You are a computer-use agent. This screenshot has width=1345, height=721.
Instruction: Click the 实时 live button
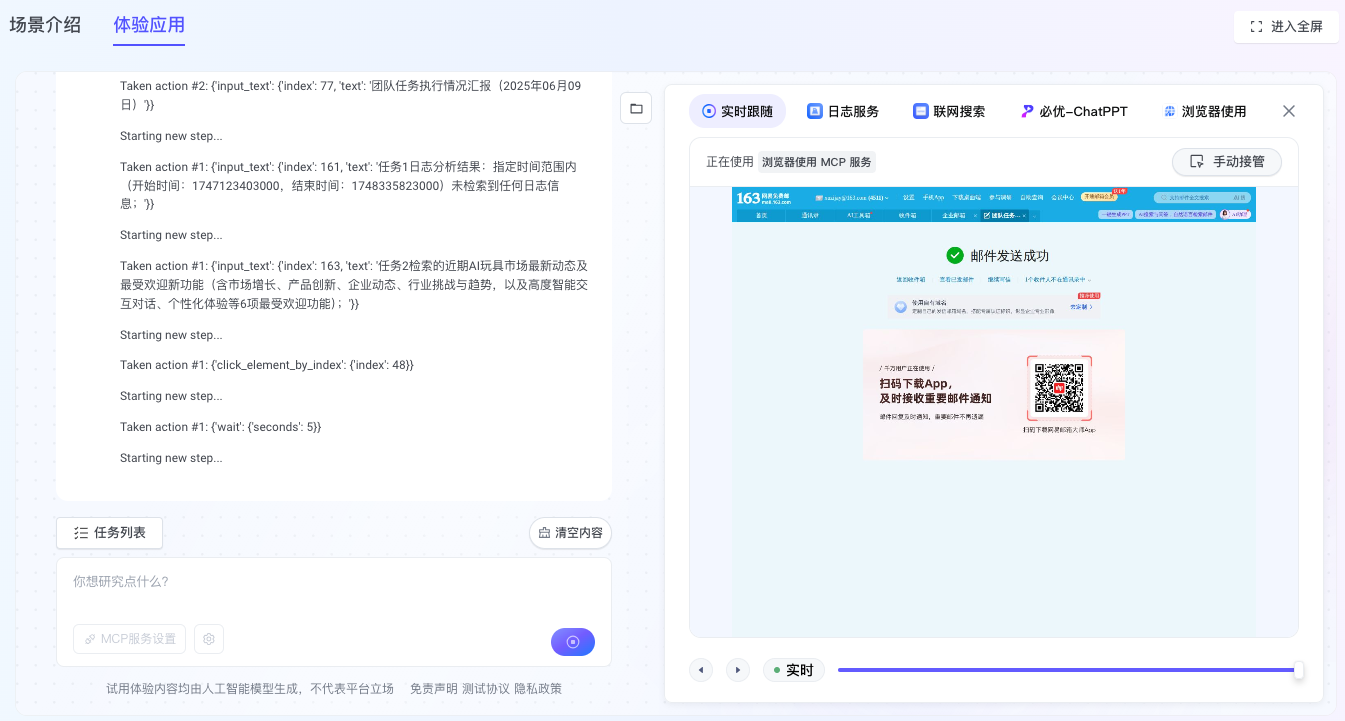794,670
